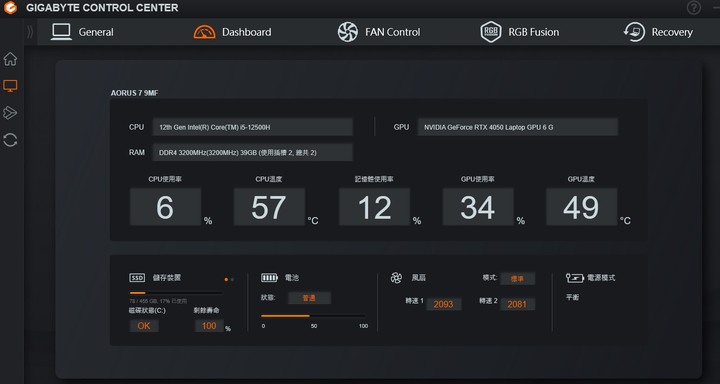This screenshot has width=720, height=384.
Task: Click the power mode text 平衡
Action: [573, 298]
